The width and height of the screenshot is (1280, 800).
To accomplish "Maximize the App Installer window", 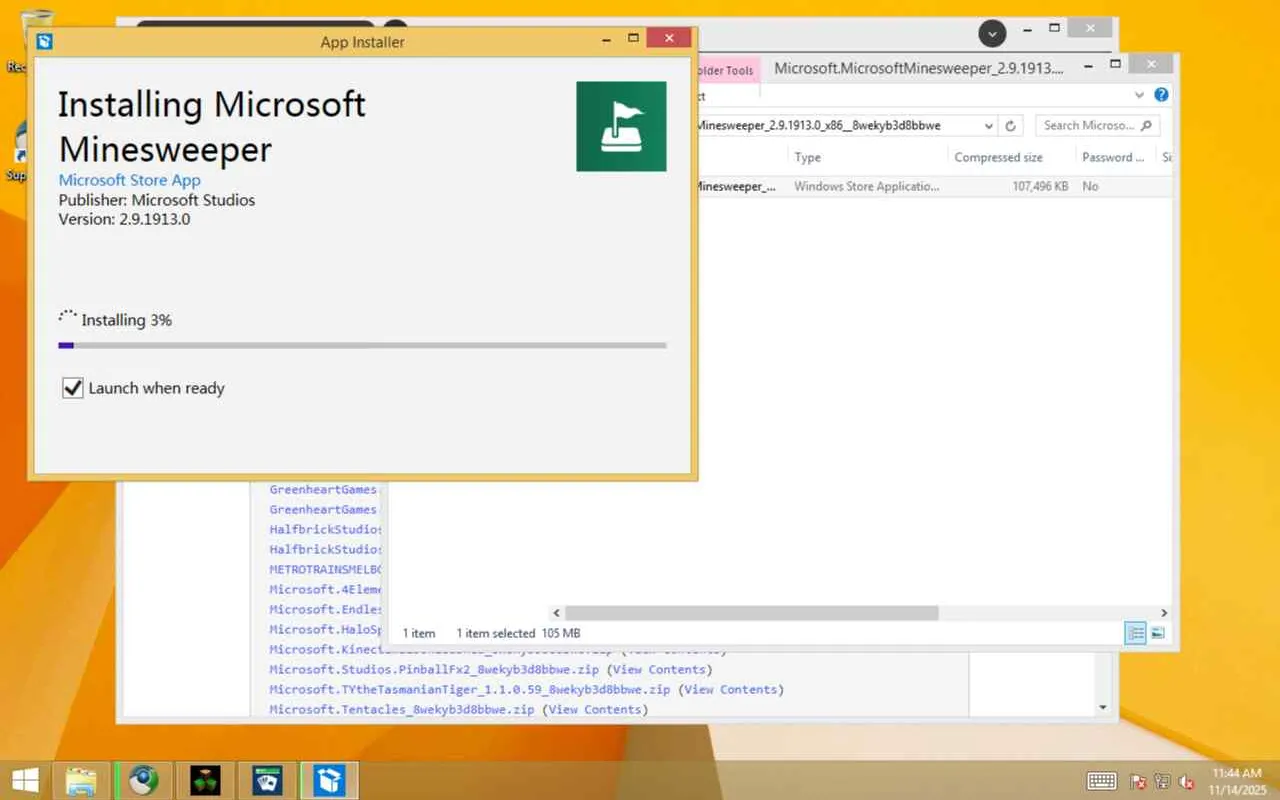I will click(x=633, y=38).
